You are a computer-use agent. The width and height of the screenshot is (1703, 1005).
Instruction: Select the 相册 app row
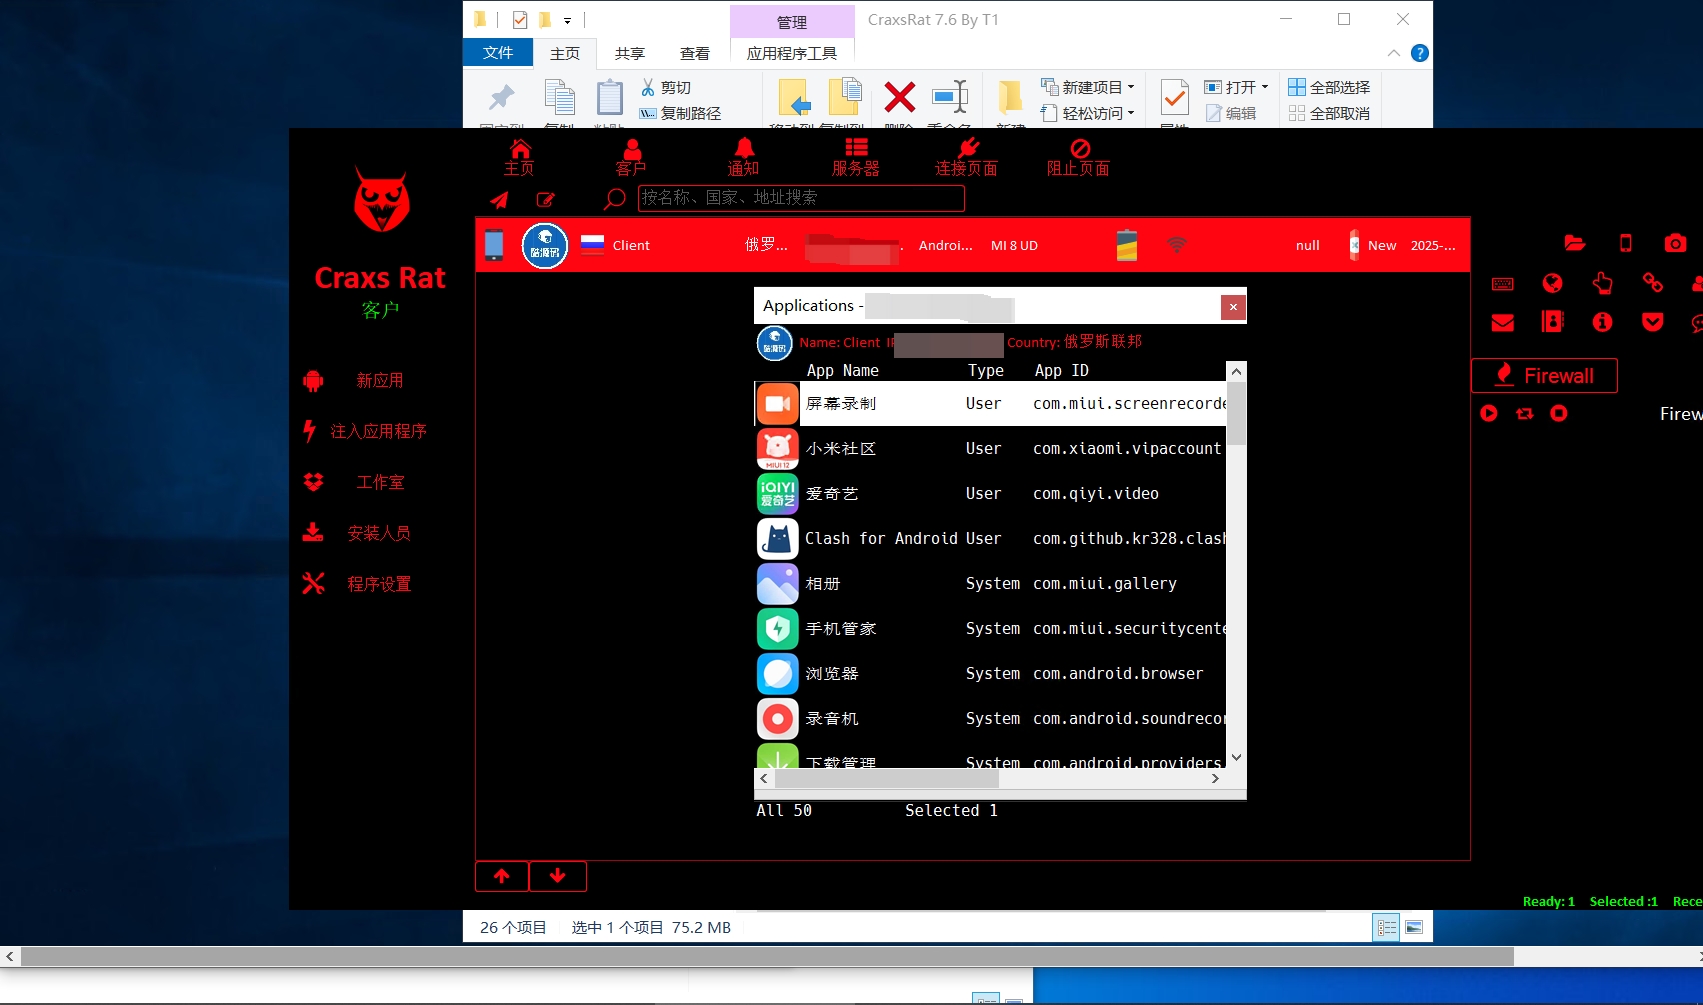[x=990, y=584]
